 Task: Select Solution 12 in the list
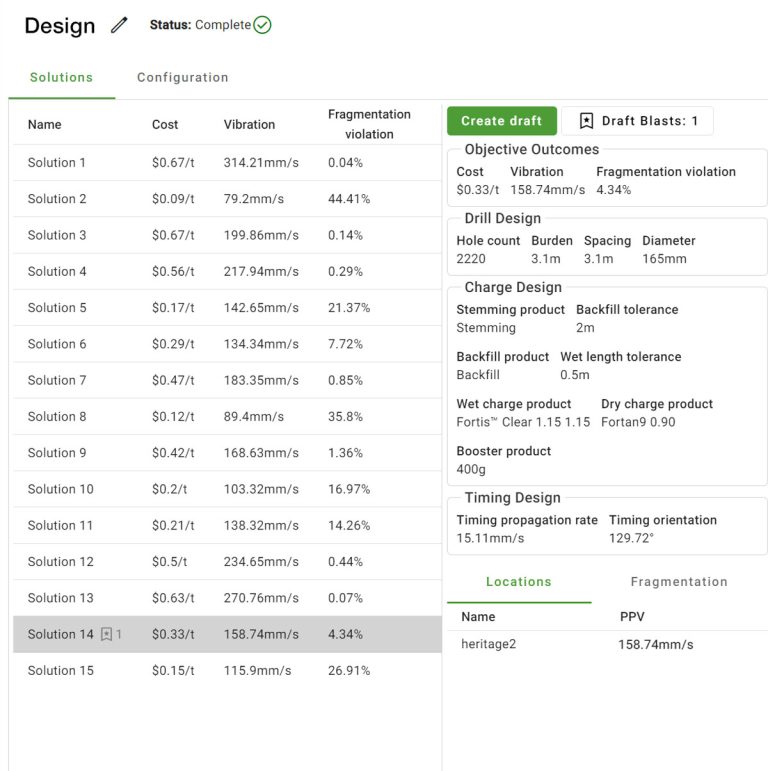pos(227,562)
